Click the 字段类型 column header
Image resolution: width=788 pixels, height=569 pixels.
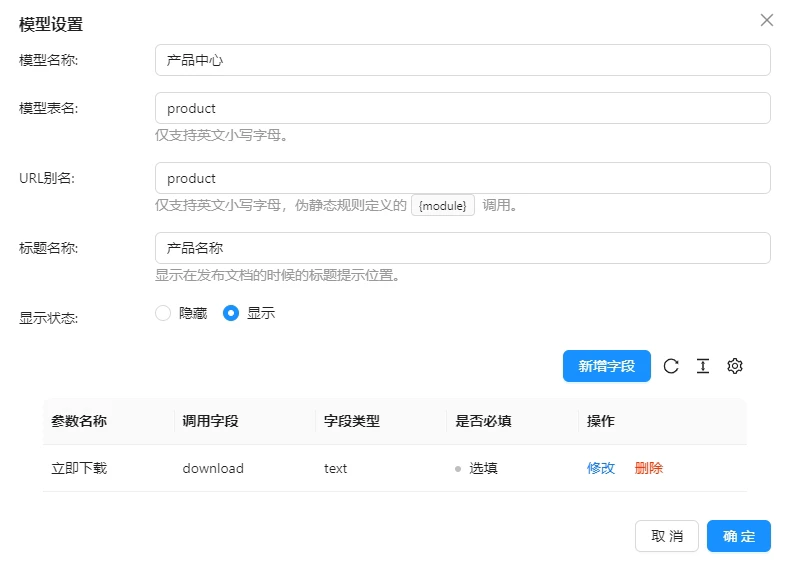click(352, 421)
